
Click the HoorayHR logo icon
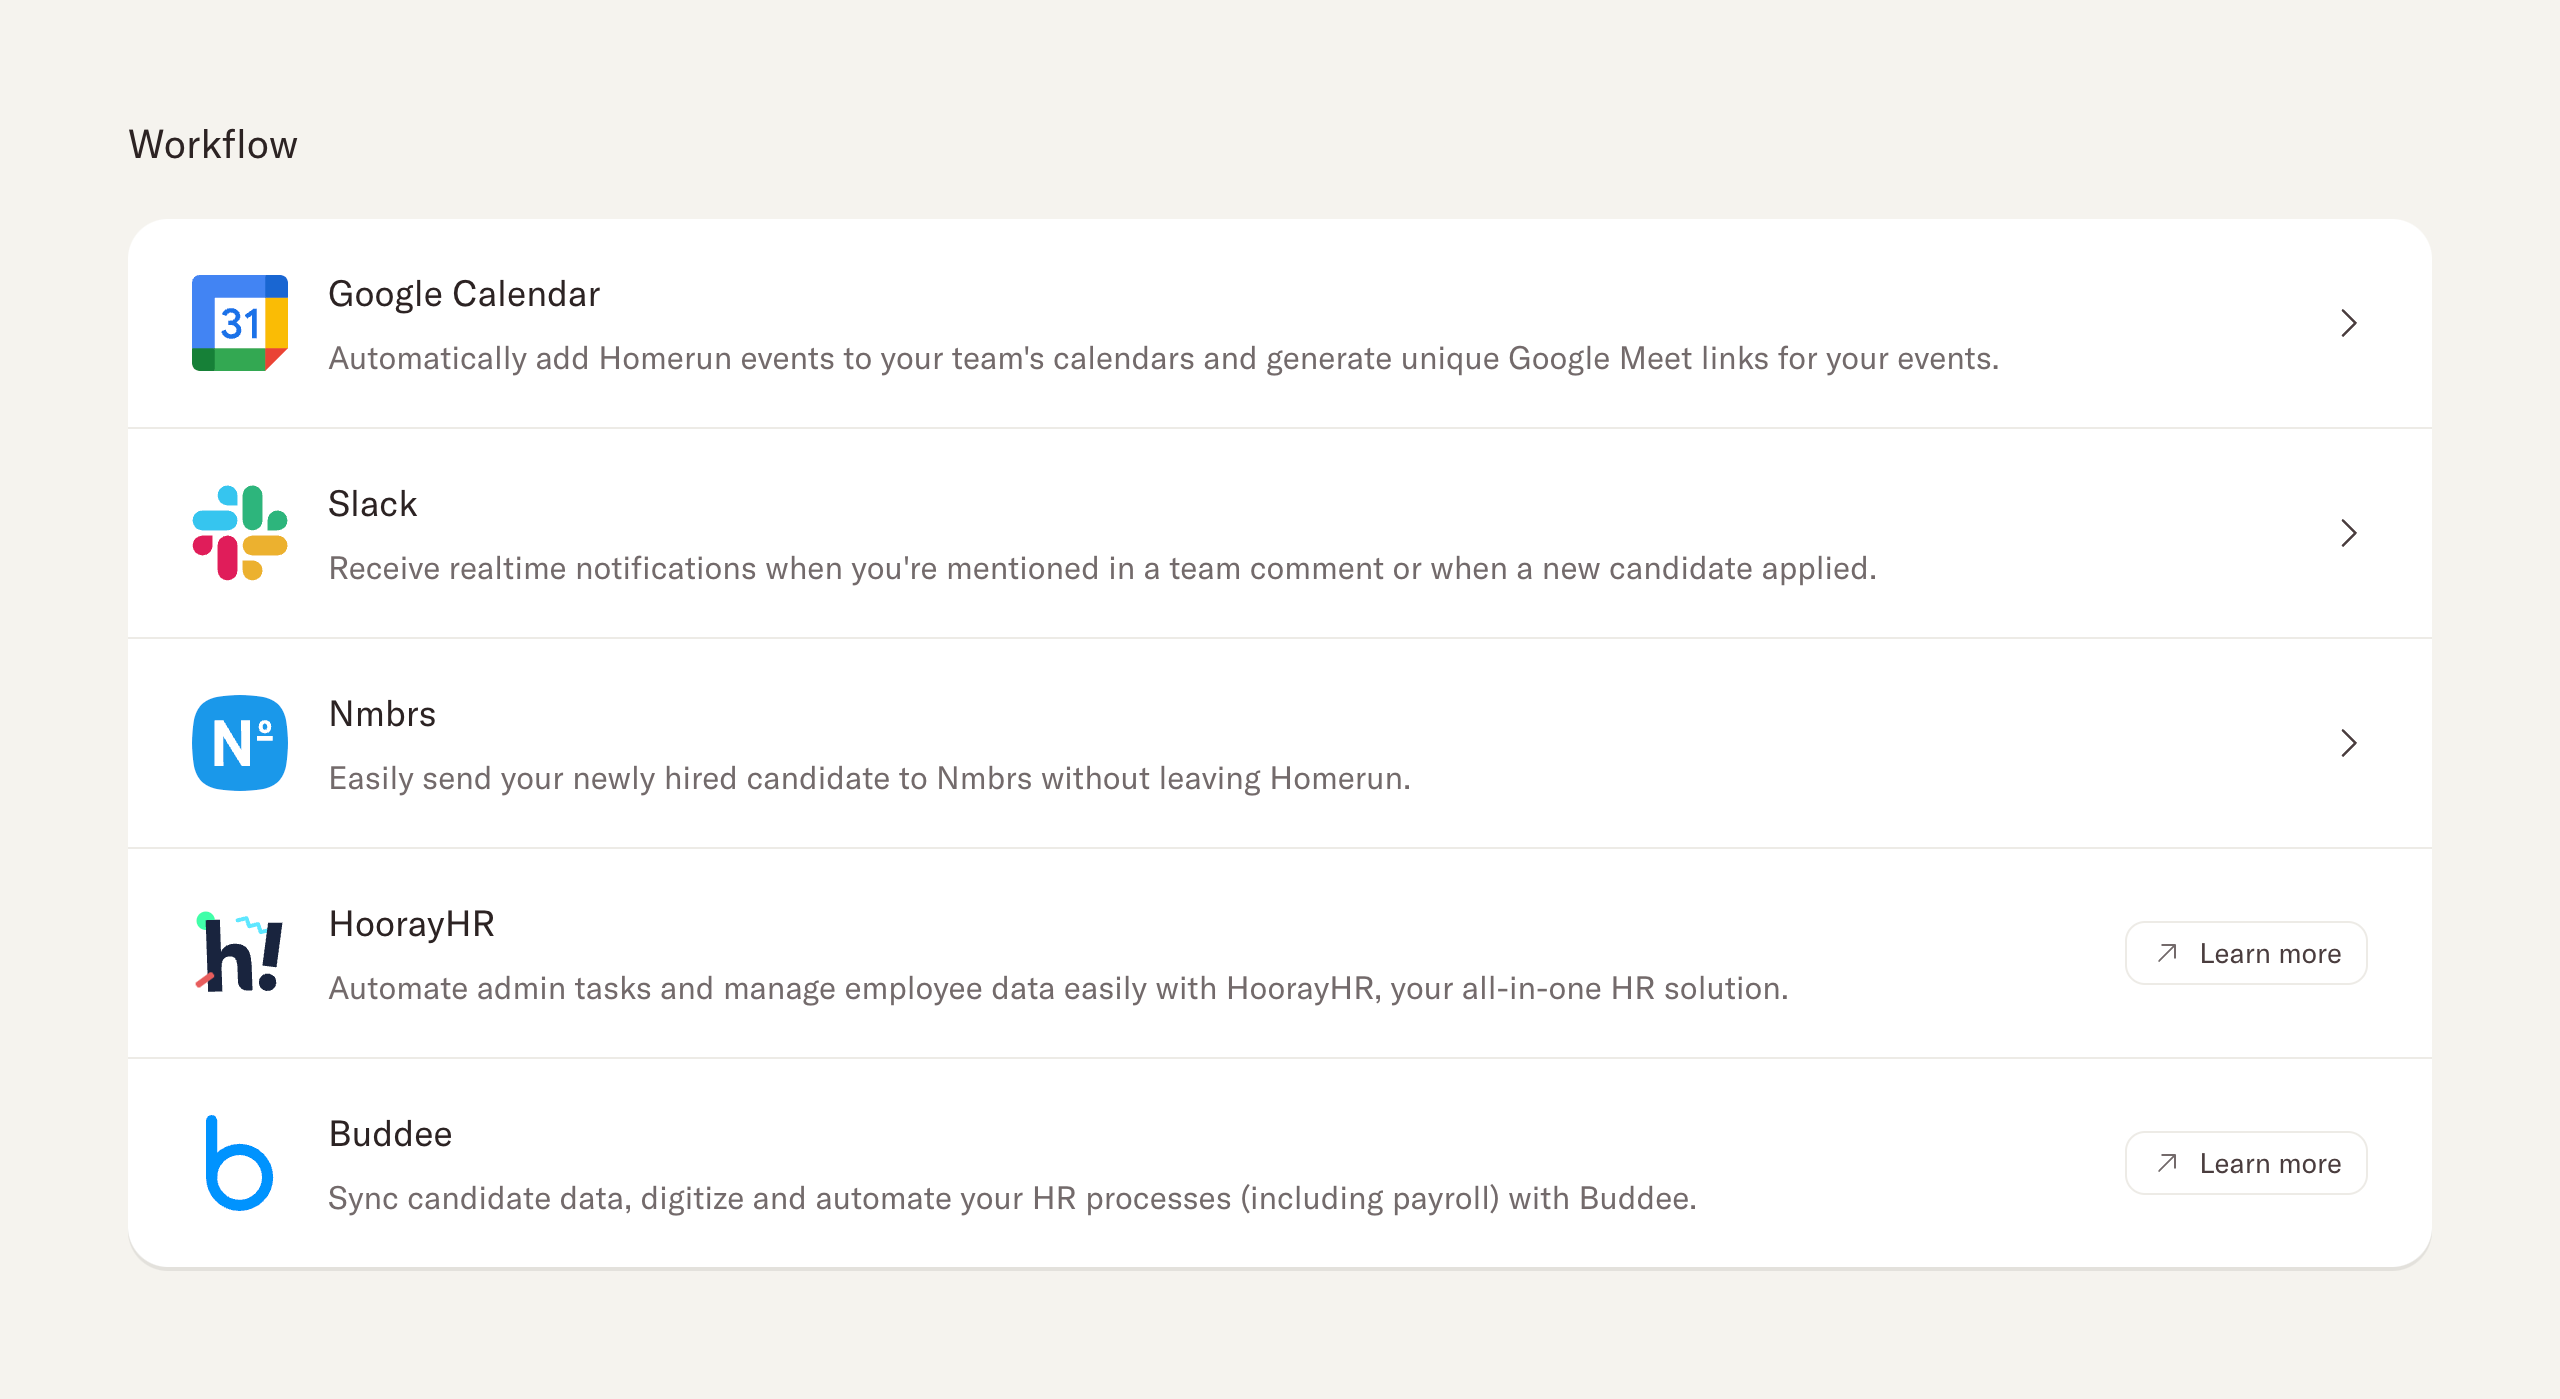pyautogui.click(x=240, y=953)
